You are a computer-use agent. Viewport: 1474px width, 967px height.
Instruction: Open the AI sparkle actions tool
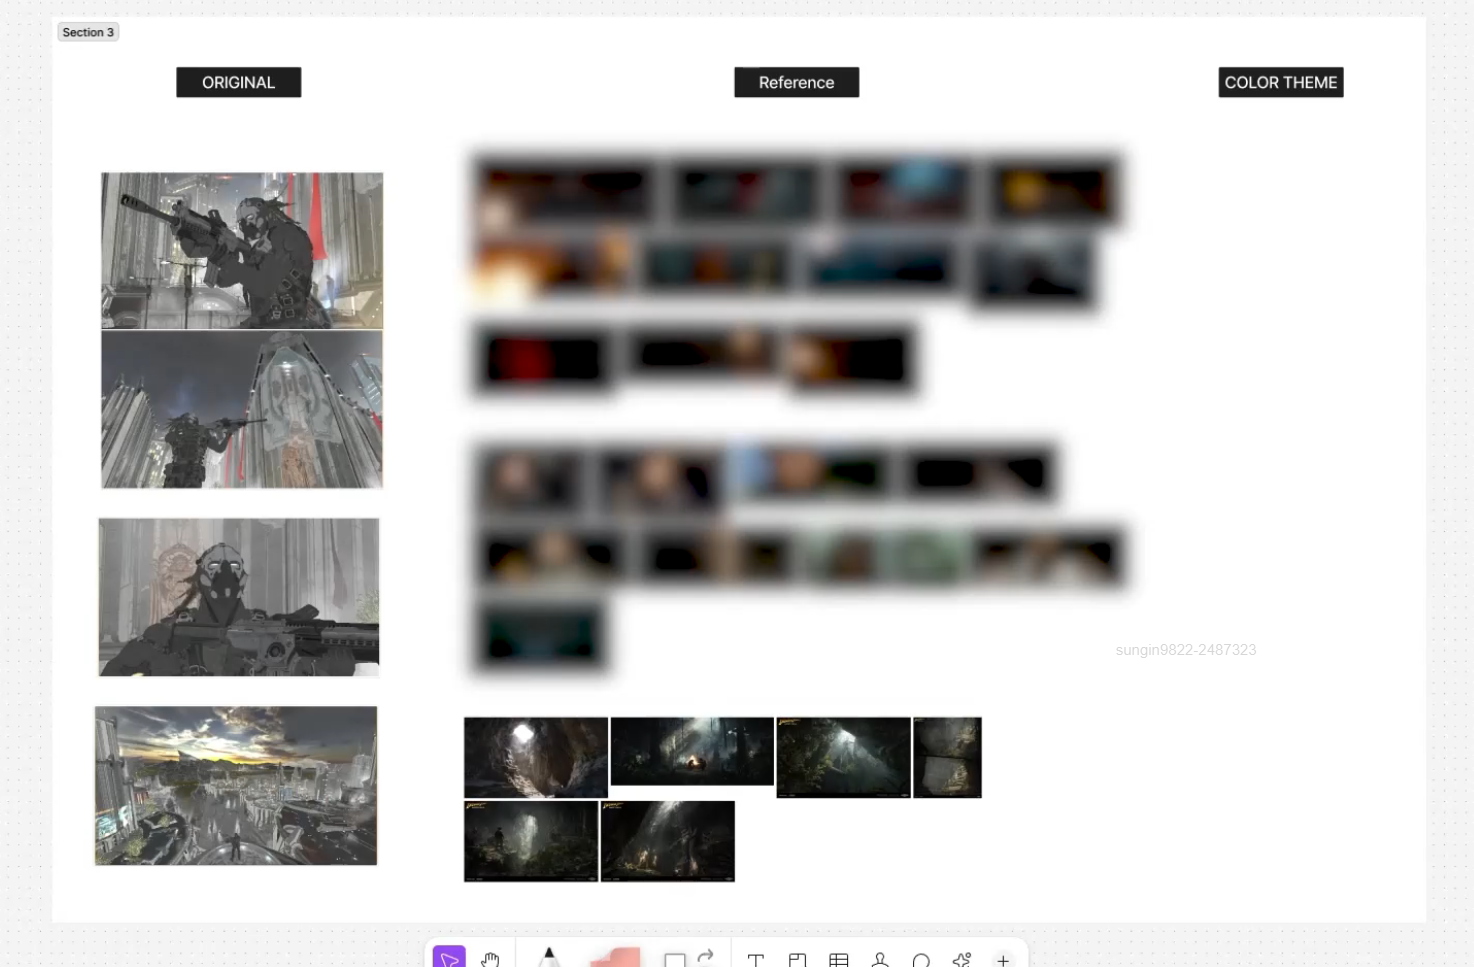tap(962, 960)
